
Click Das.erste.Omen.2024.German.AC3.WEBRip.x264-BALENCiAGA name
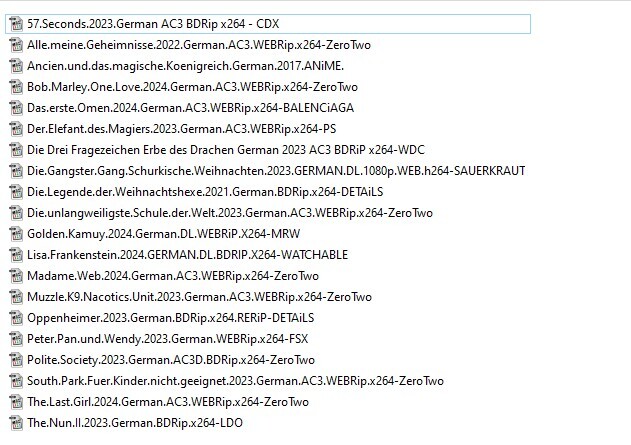(x=190, y=108)
